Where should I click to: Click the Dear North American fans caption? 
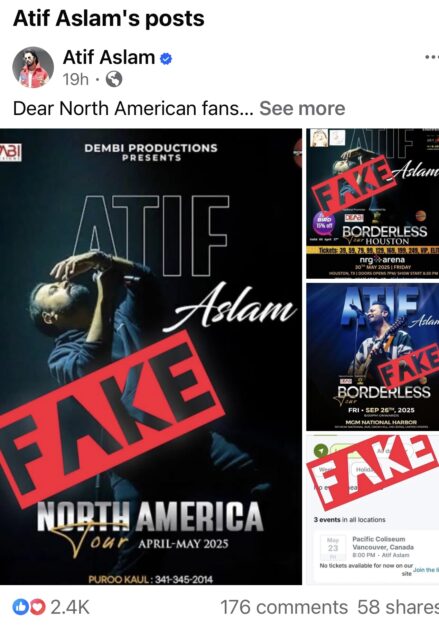[x=133, y=108]
